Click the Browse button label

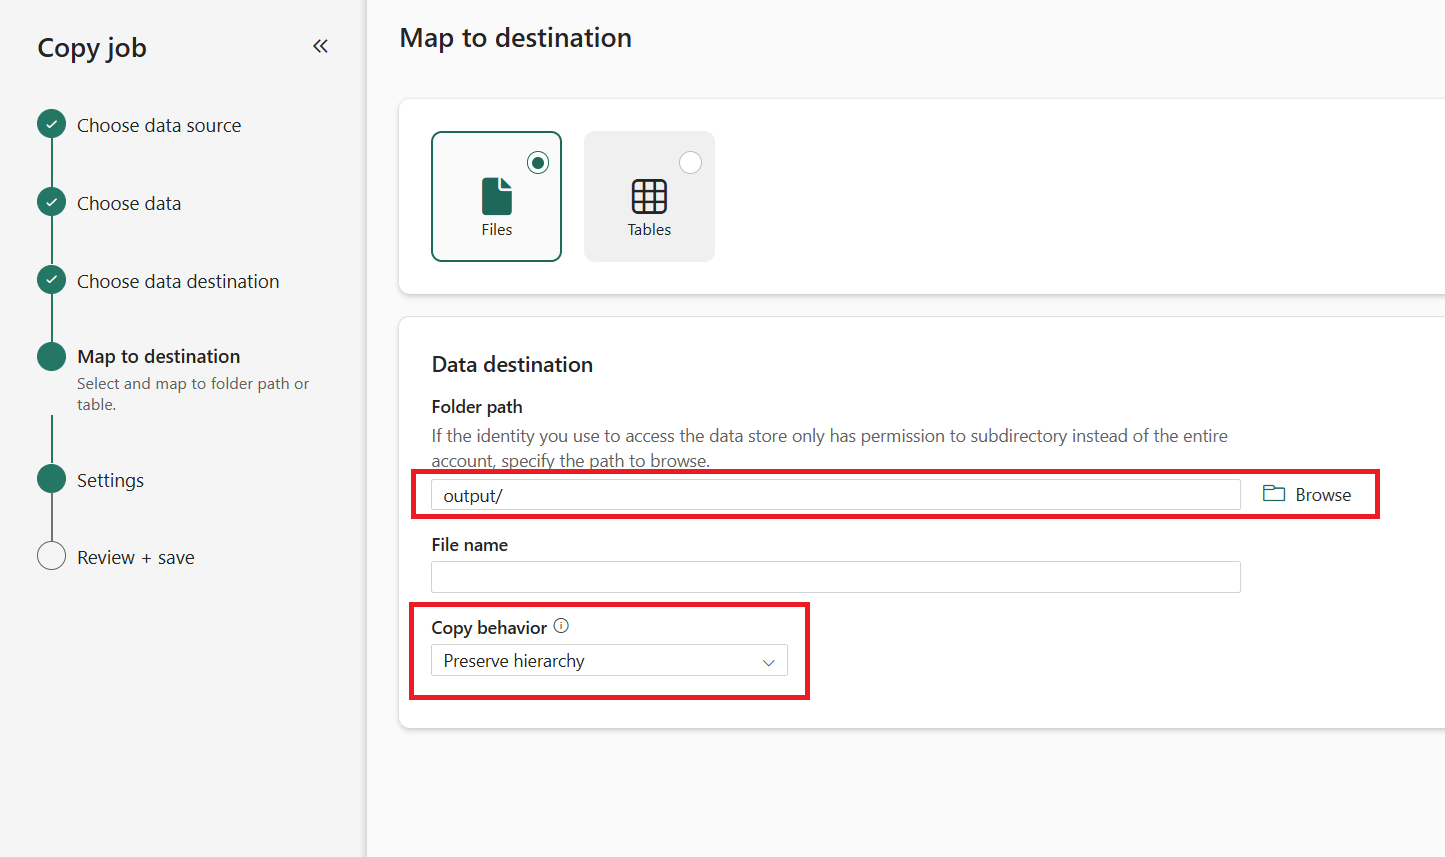[x=1323, y=495]
